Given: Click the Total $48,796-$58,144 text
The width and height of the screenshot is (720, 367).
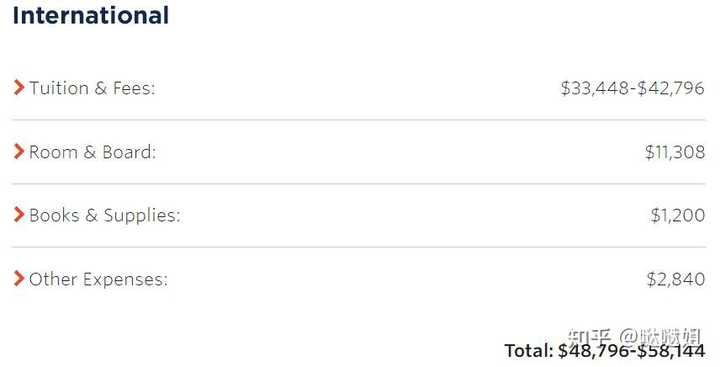Looking at the screenshot, I should pos(605,351).
